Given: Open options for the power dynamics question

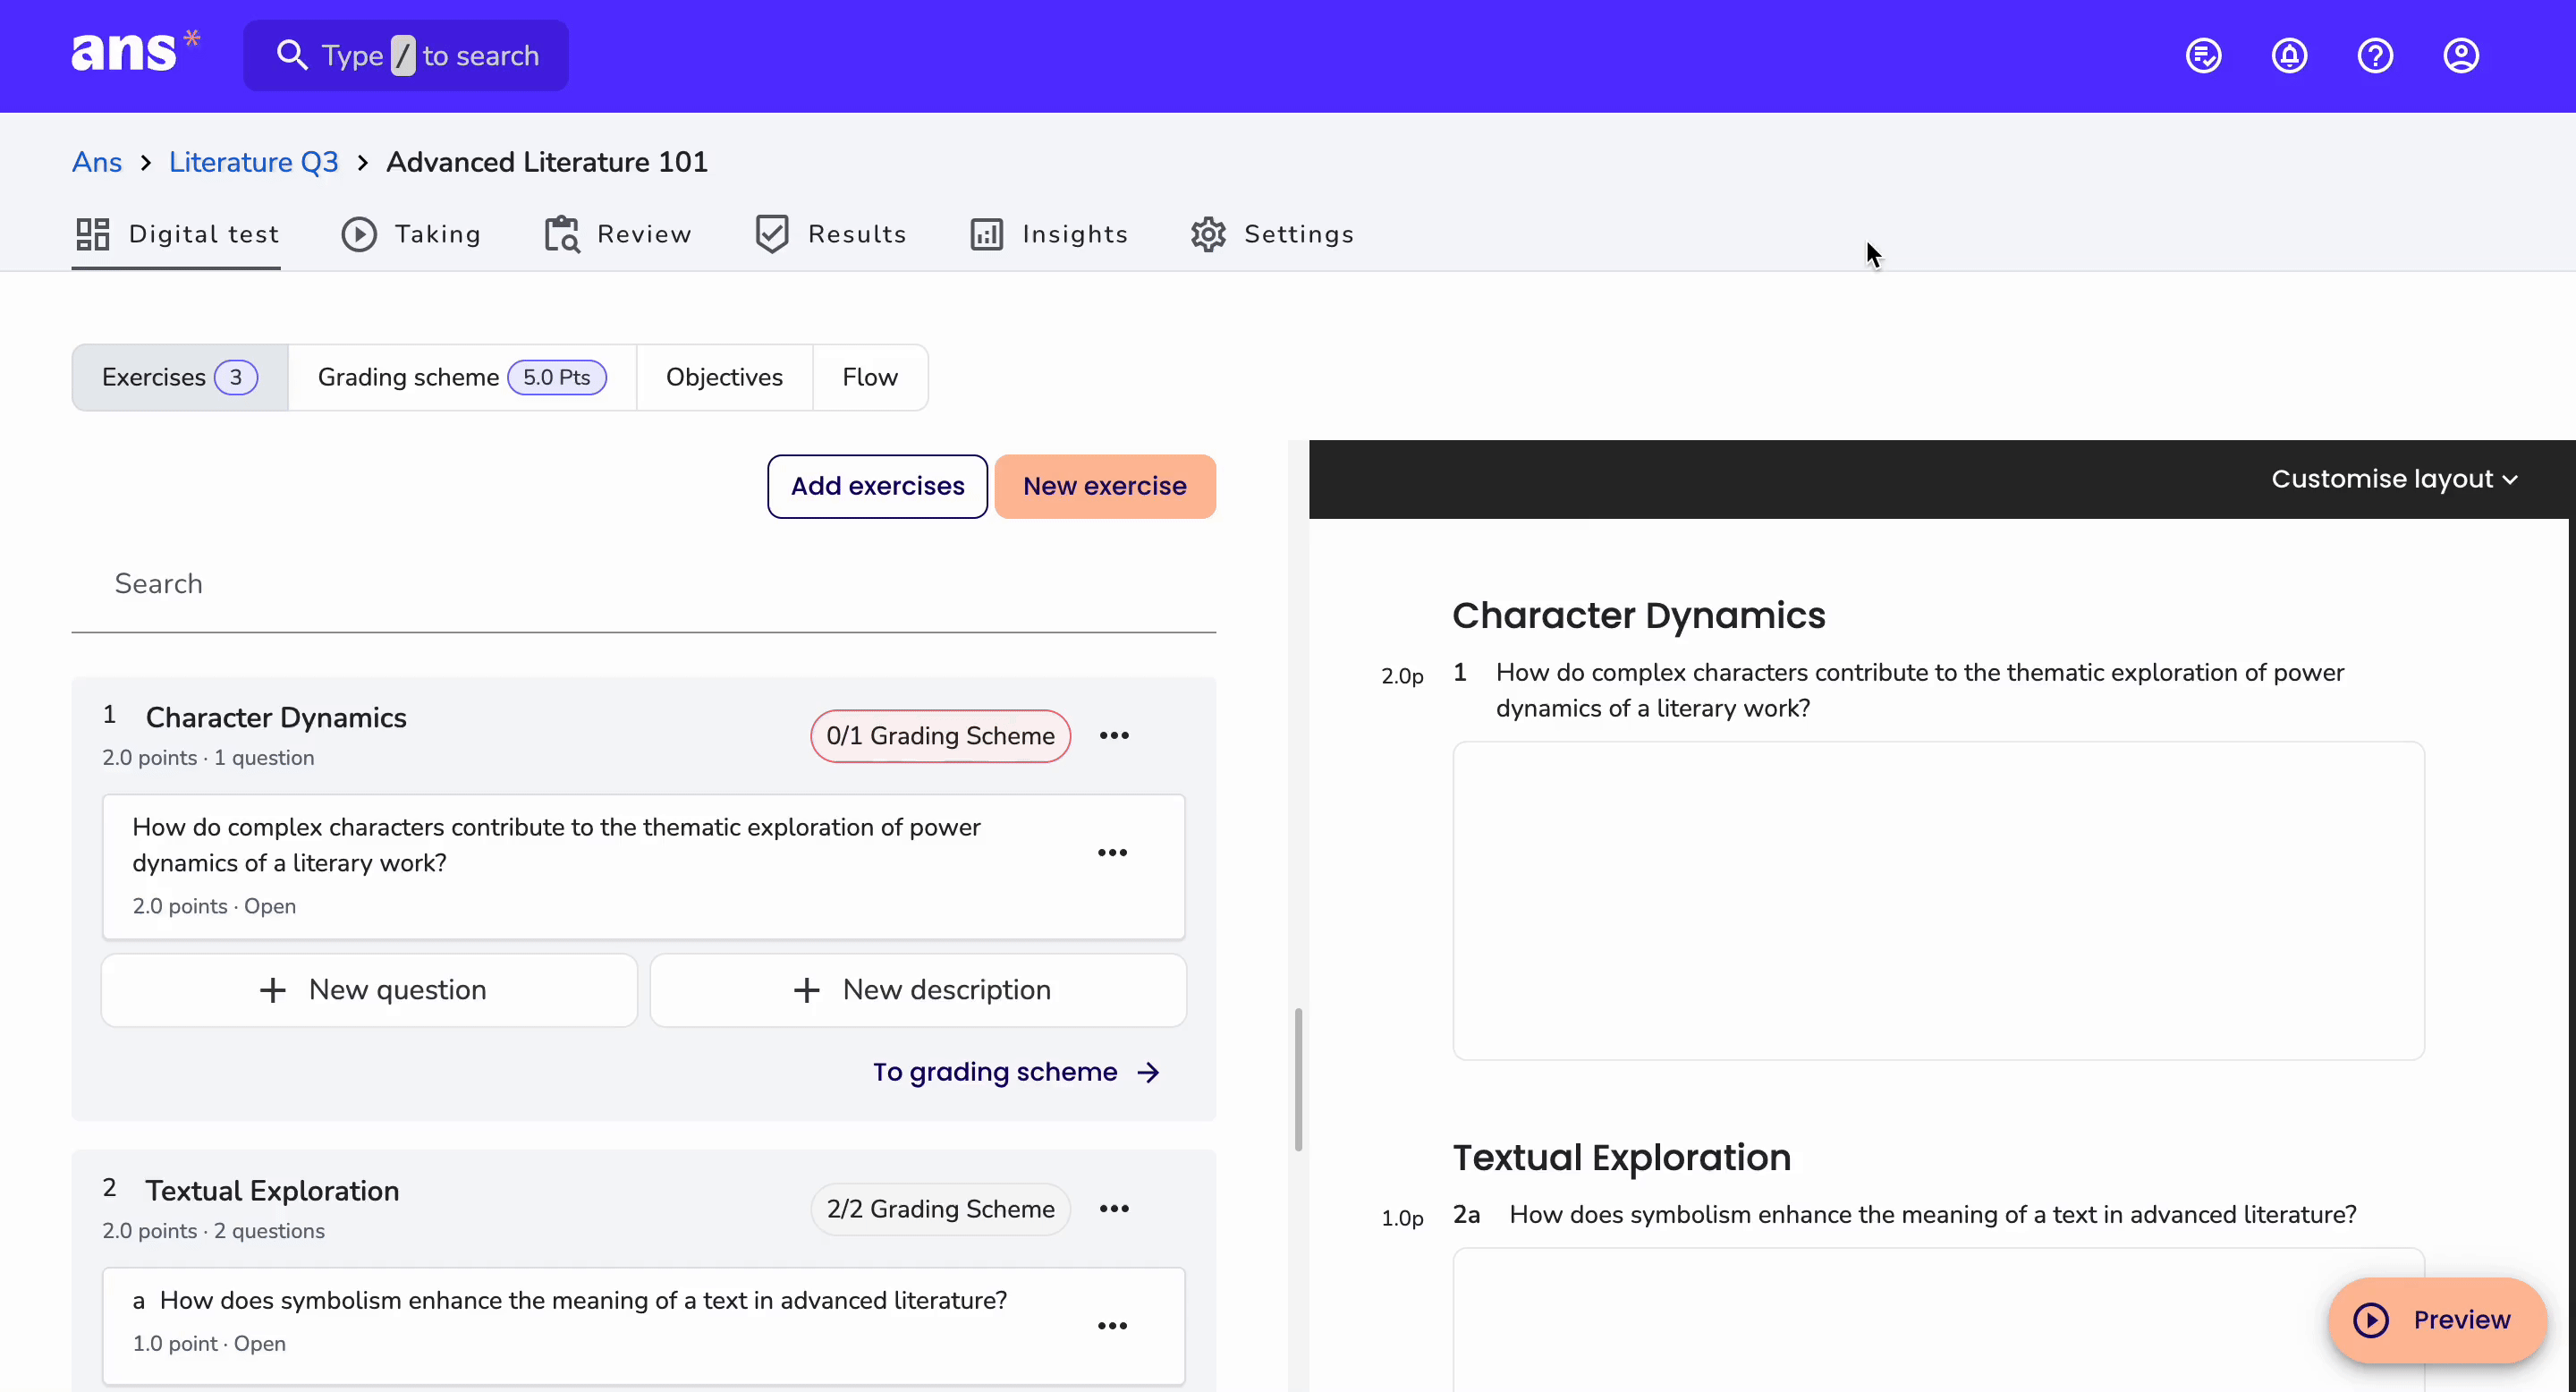Looking at the screenshot, I should pos(1112,853).
